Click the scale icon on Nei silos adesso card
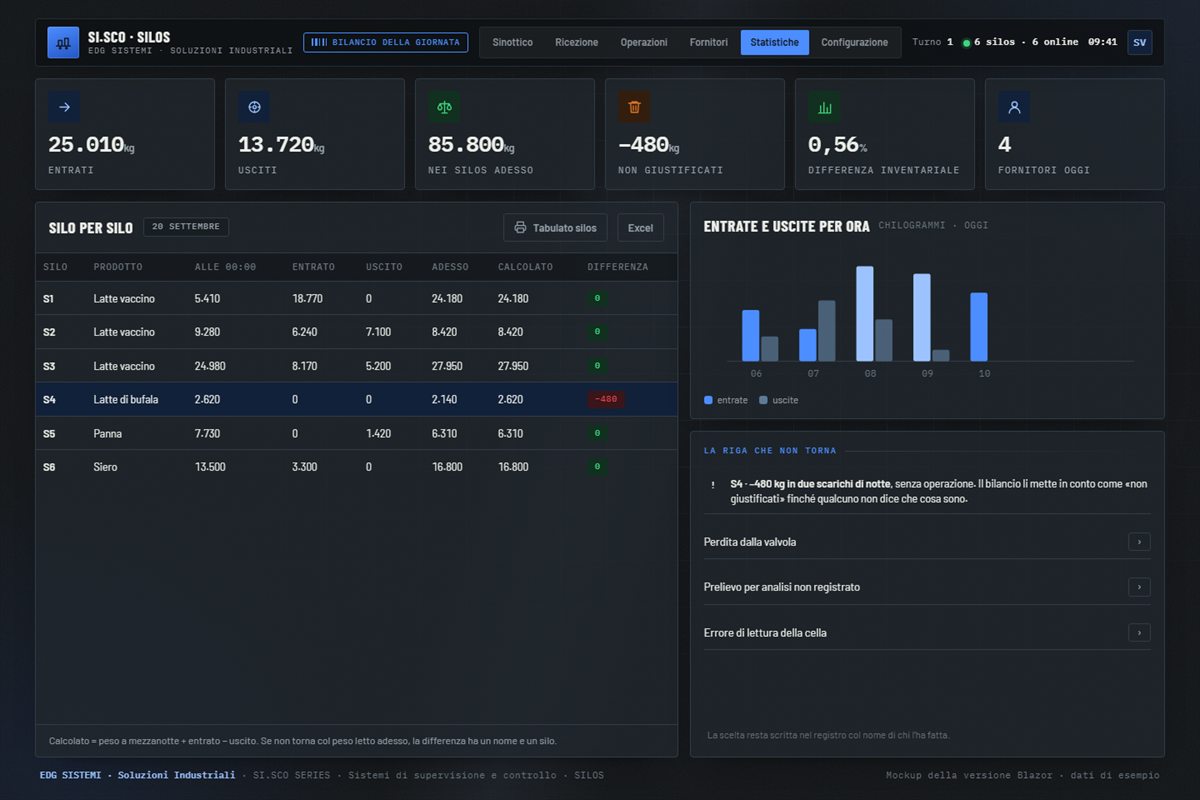 tap(444, 107)
